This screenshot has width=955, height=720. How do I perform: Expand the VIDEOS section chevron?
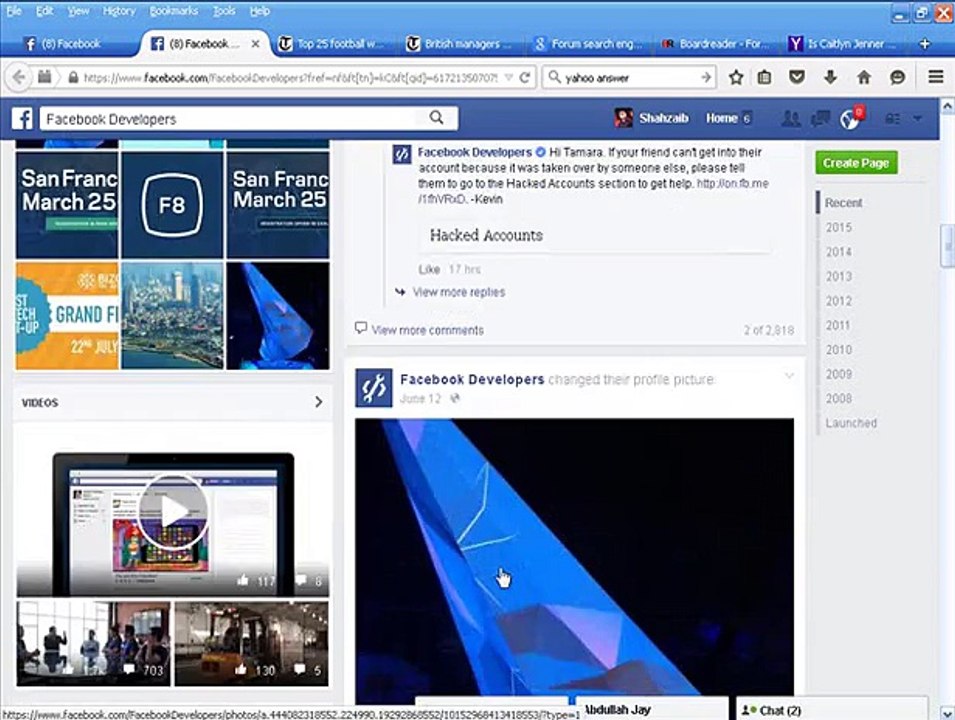tap(319, 402)
